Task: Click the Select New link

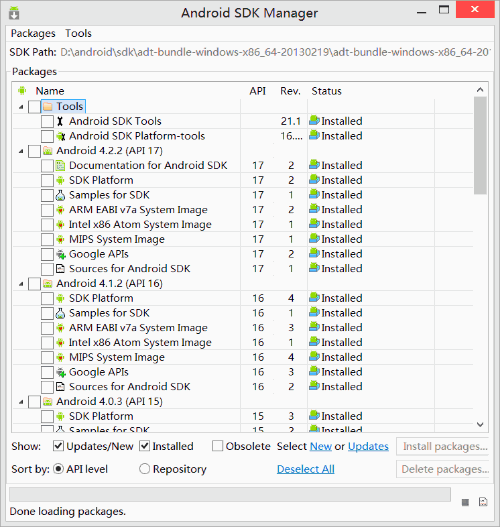Action: 321,446
